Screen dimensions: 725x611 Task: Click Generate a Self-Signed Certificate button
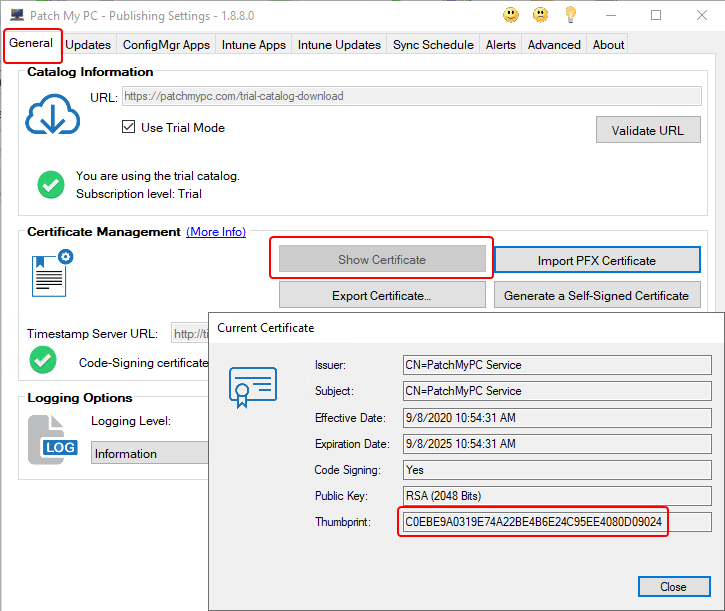tap(597, 295)
